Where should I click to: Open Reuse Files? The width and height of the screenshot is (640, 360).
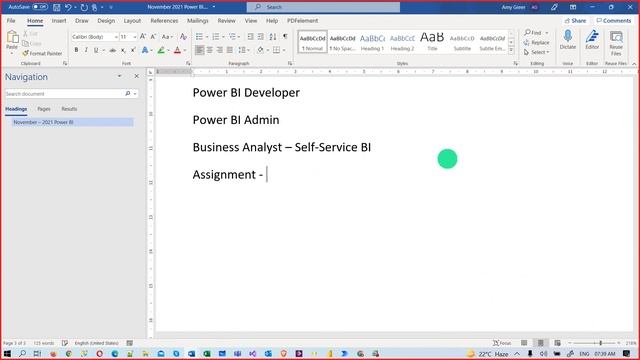click(x=616, y=42)
